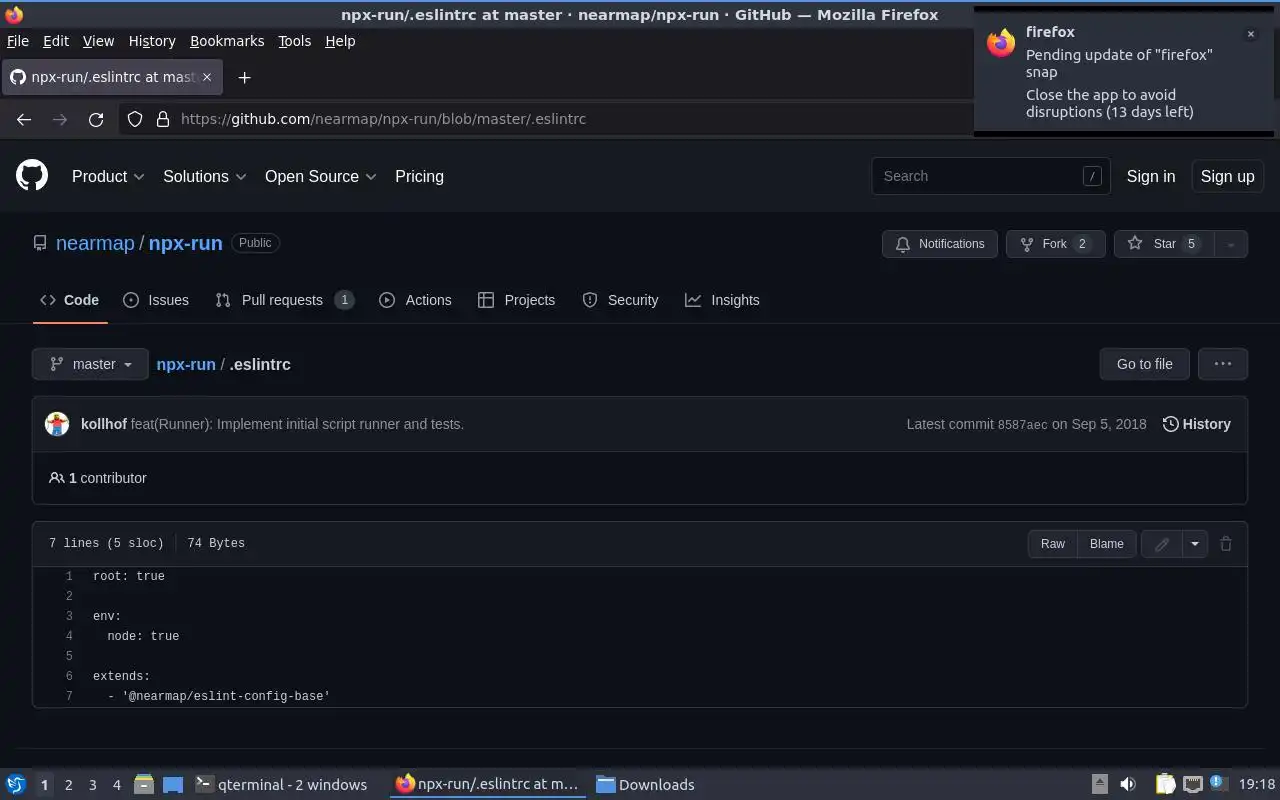
Task: Open the File menu
Action: pos(18,41)
